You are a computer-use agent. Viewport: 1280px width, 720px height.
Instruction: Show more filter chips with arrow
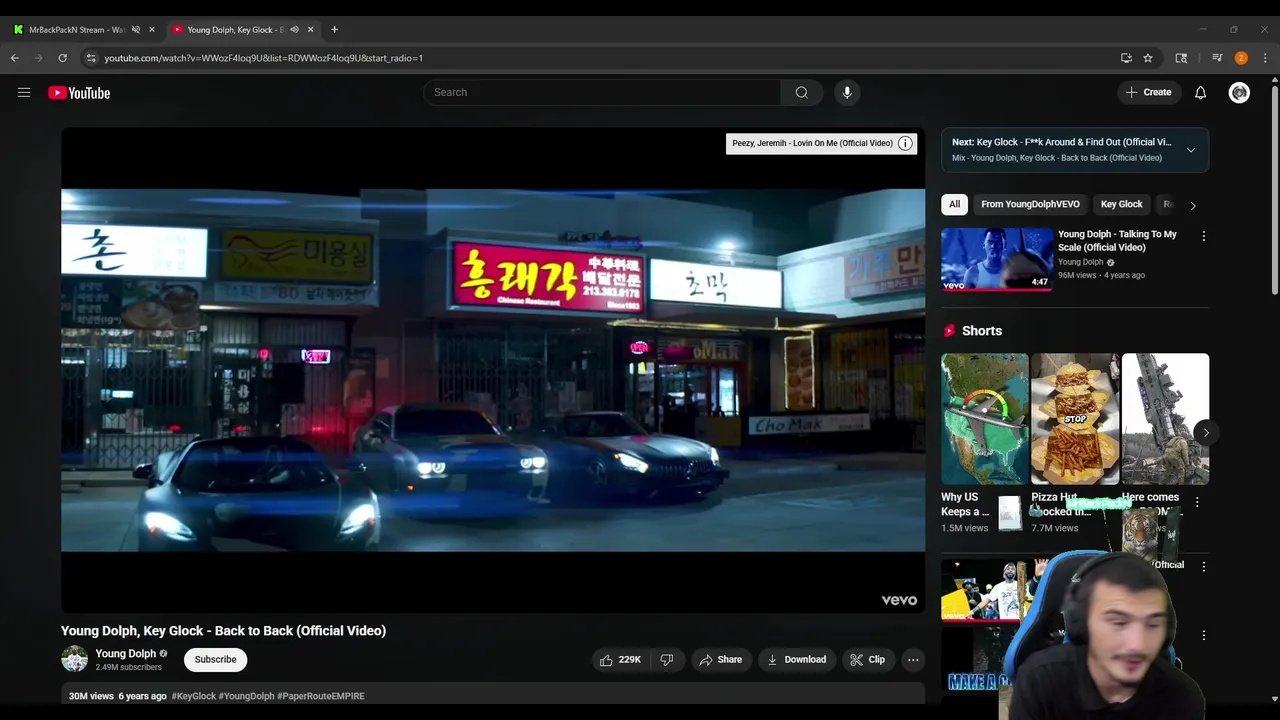1192,205
